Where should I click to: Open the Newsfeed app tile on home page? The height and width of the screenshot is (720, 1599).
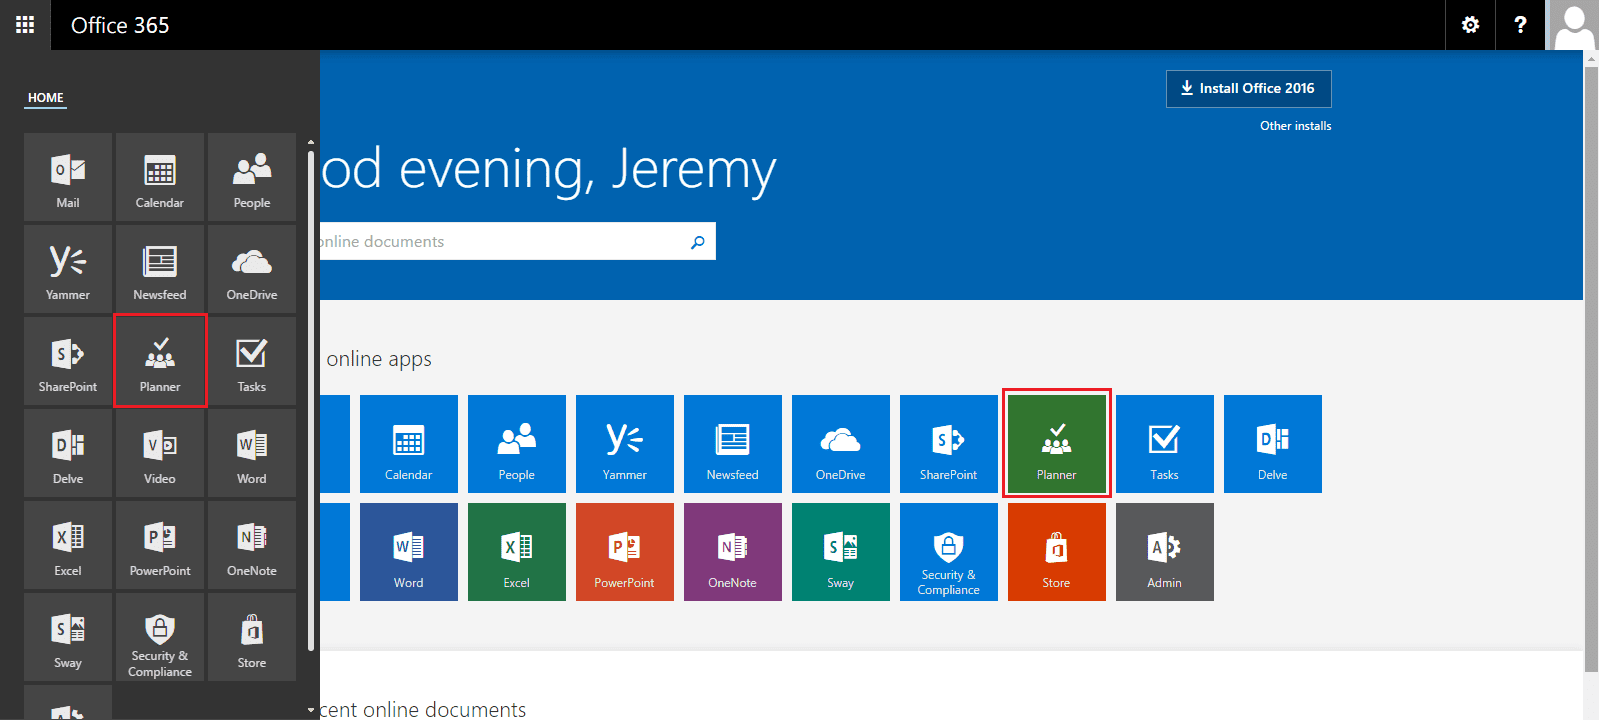[x=733, y=444]
